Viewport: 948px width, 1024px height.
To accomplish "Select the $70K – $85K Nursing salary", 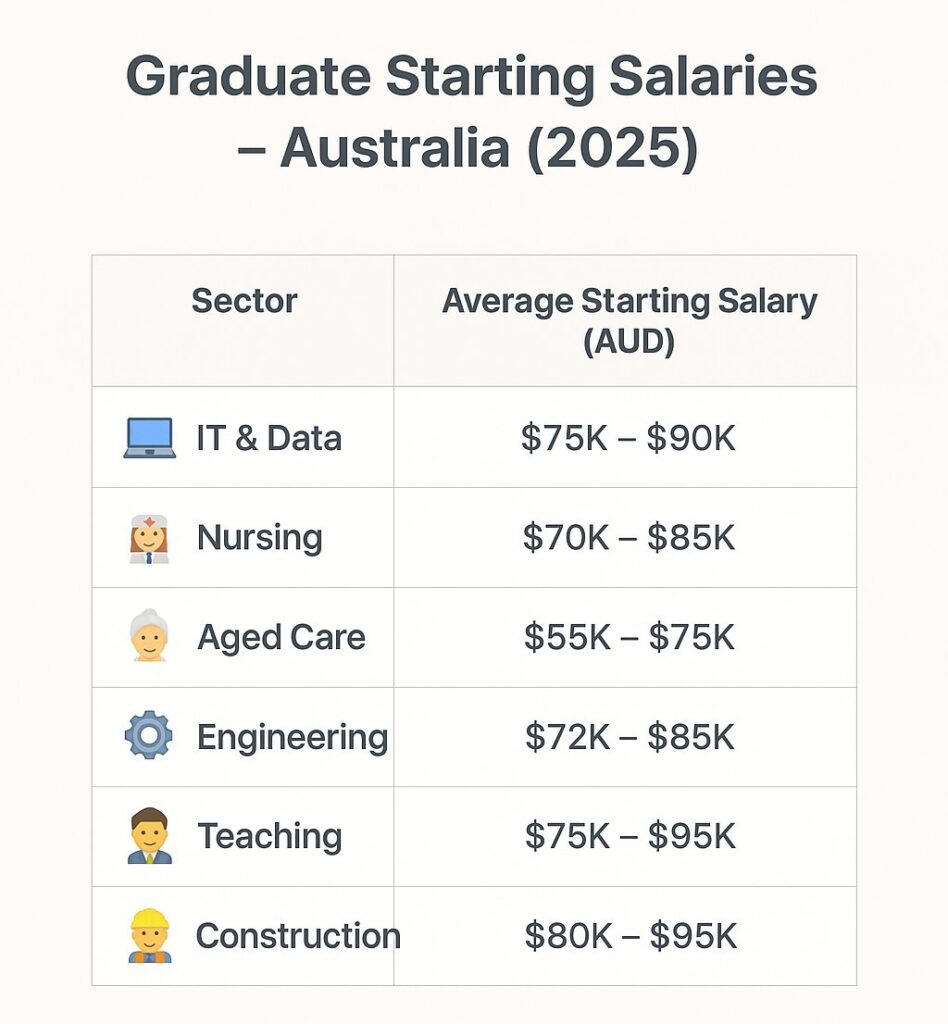I will pos(629,537).
